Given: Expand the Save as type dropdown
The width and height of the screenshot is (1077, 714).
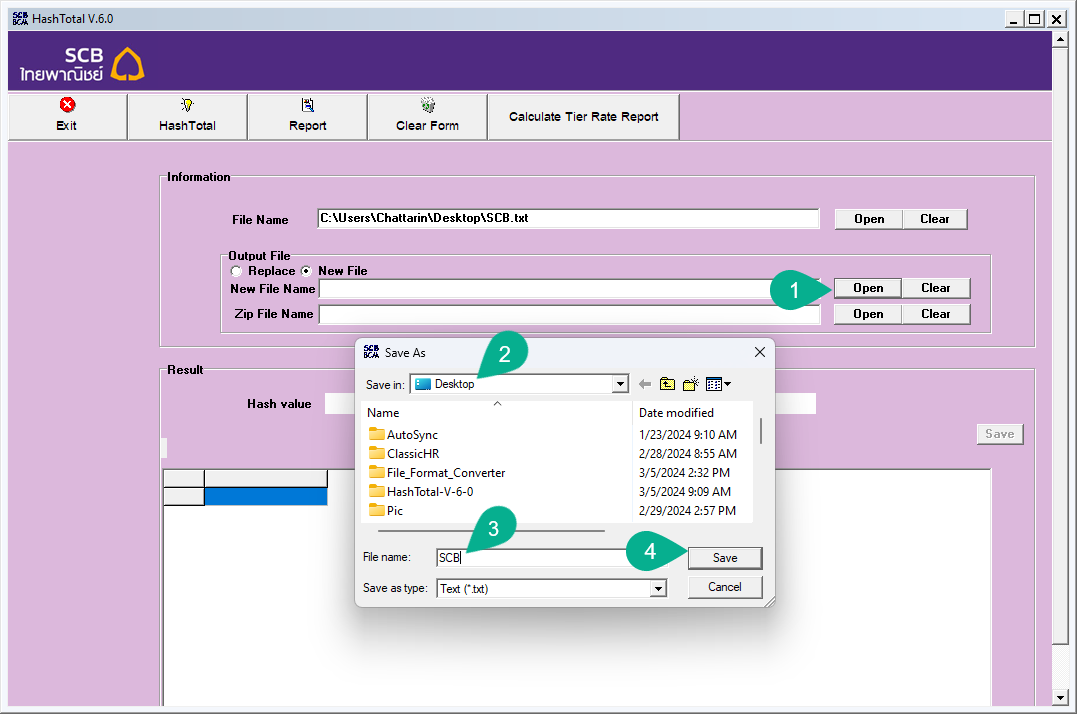Looking at the screenshot, I should click(x=658, y=588).
